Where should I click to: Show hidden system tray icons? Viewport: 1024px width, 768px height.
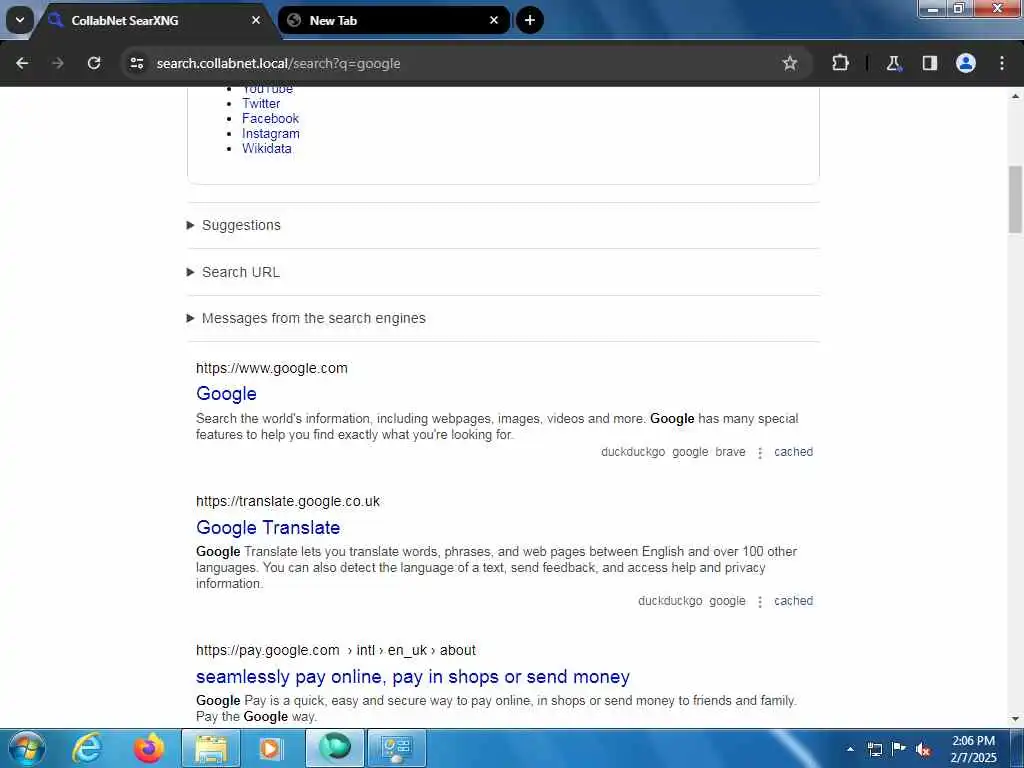click(x=850, y=749)
